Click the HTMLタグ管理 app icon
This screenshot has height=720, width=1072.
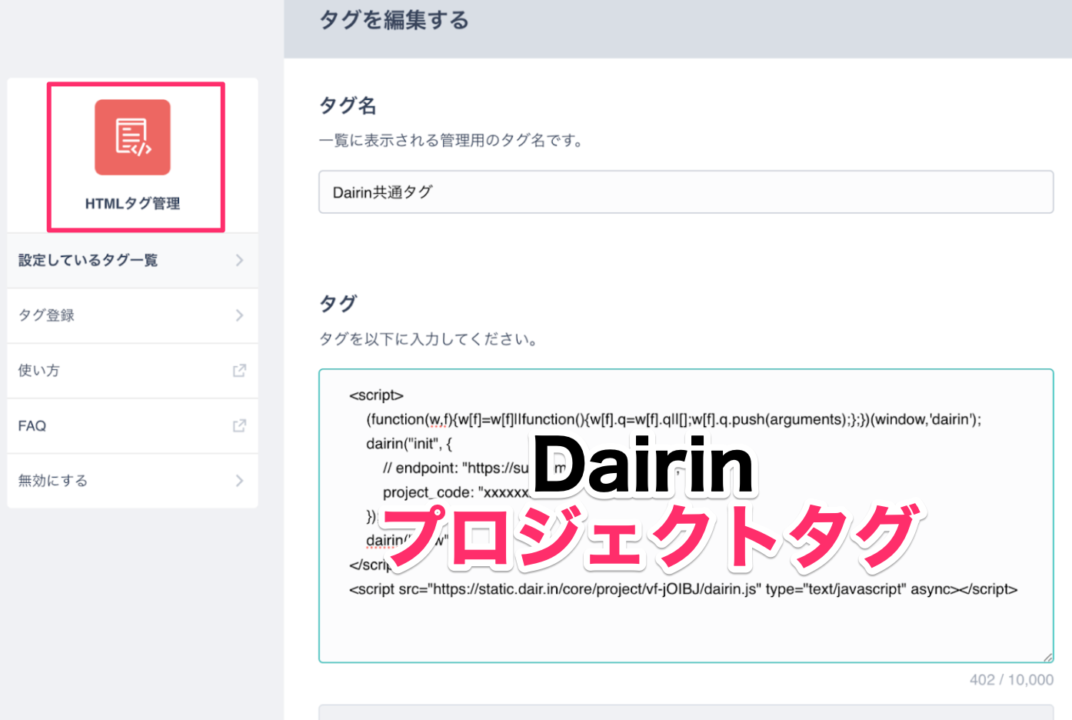coord(133,137)
